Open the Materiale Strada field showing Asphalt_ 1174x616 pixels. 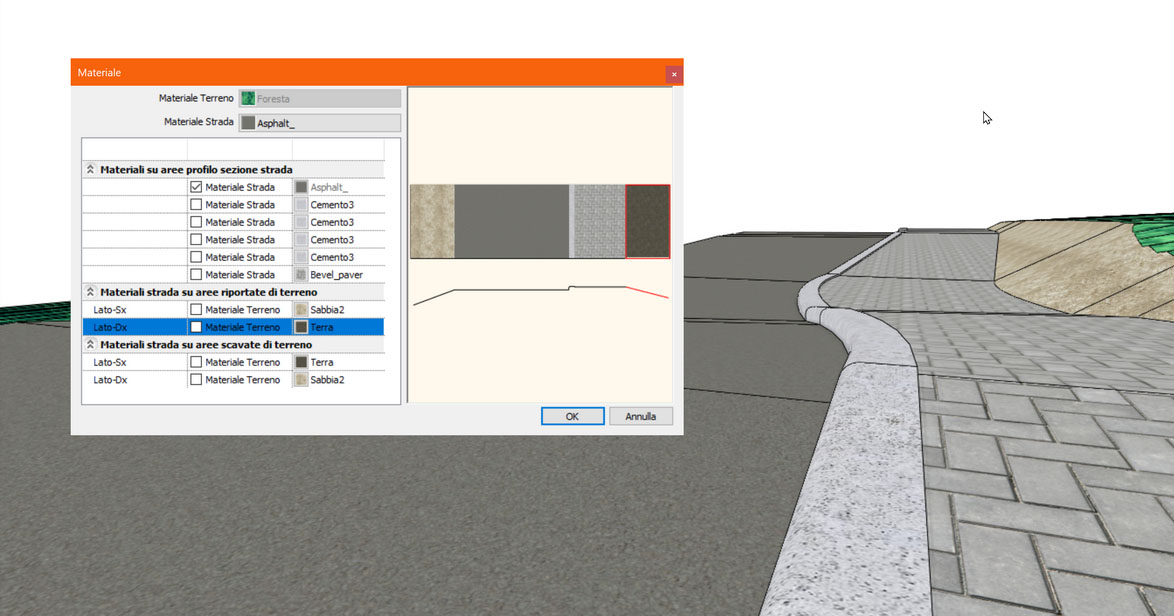[320, 123]
